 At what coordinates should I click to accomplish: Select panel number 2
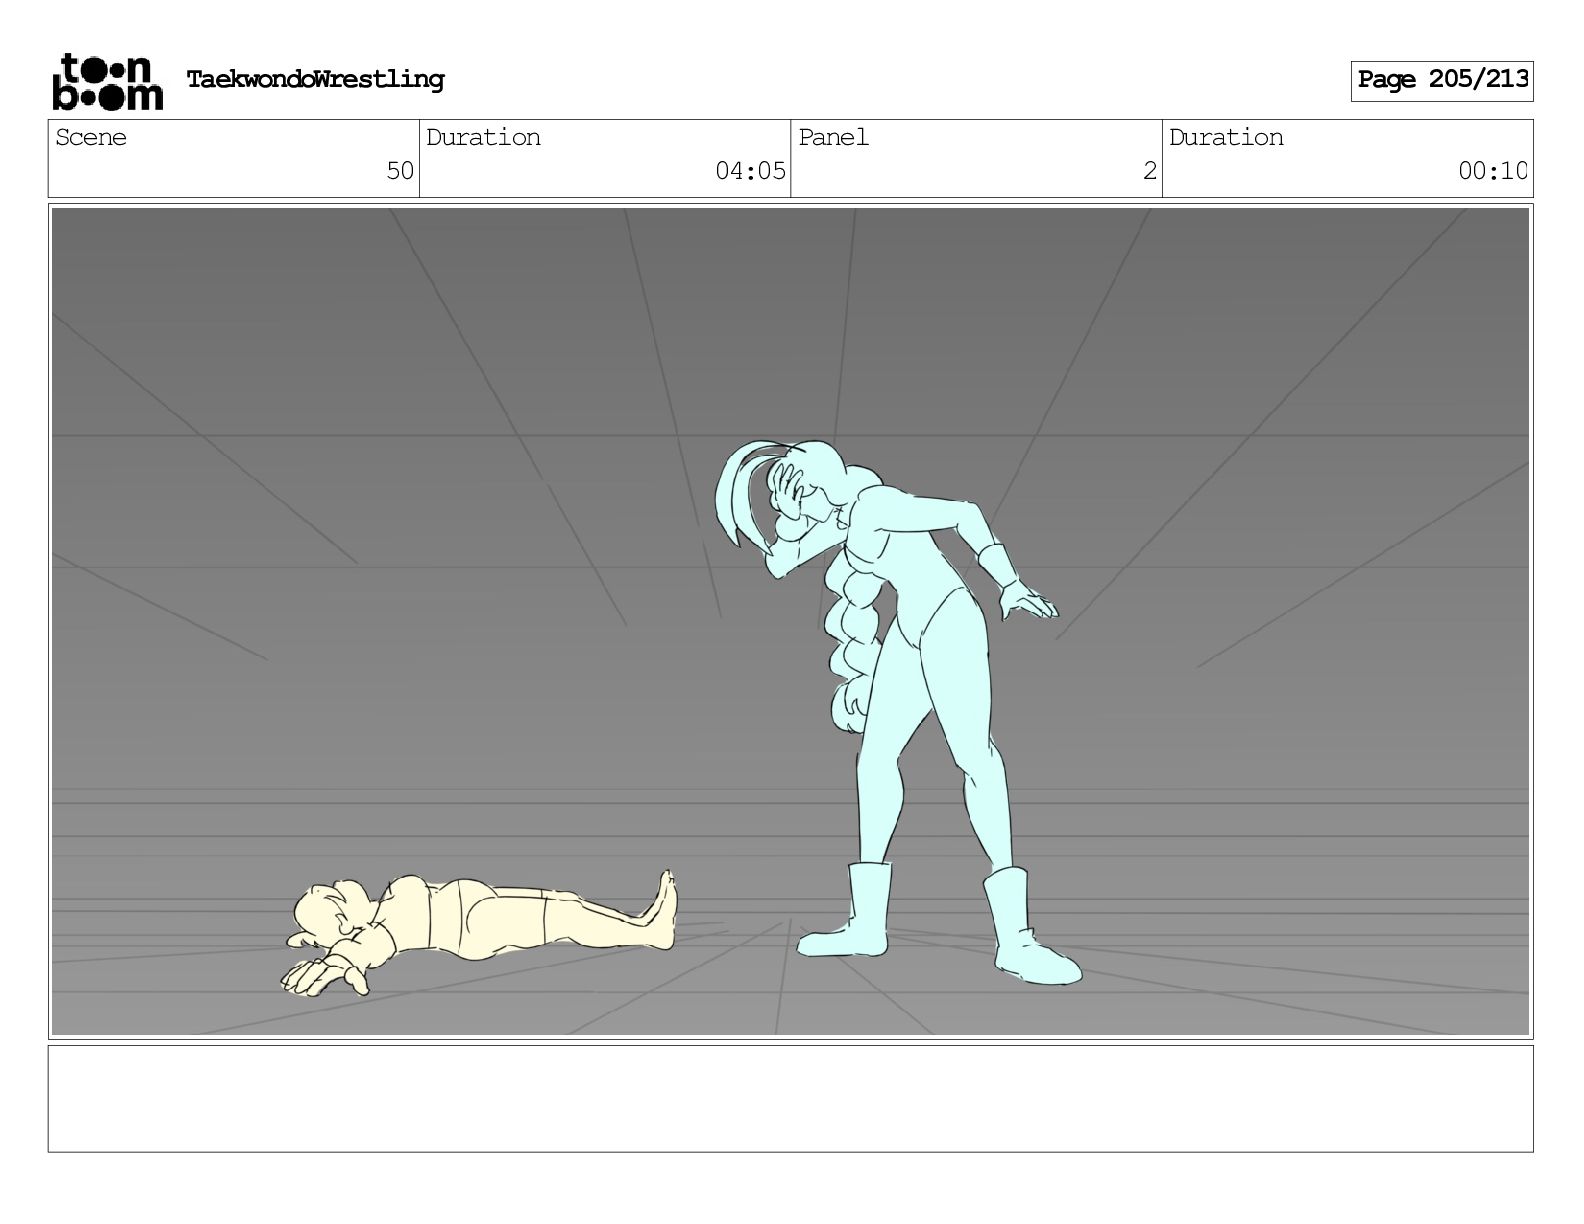[x=1150, y=171]
